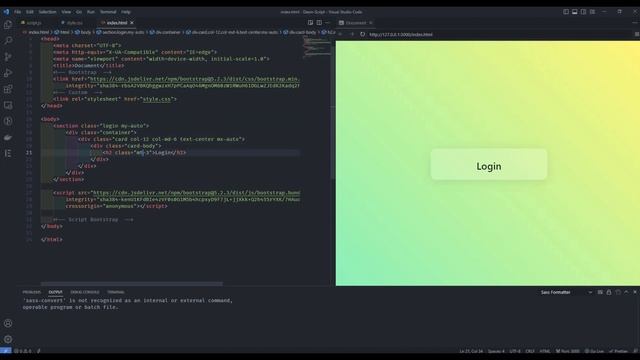Click the Prettier status bar item
The width and height of the screenshot is (640, 360).
click(618, 351)
